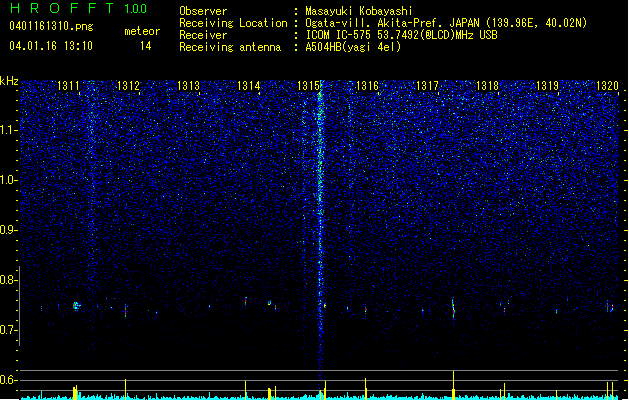This screenshot has width=629, height=400.
Task: Click the 1316 time axis label
Action: point(367,86)
